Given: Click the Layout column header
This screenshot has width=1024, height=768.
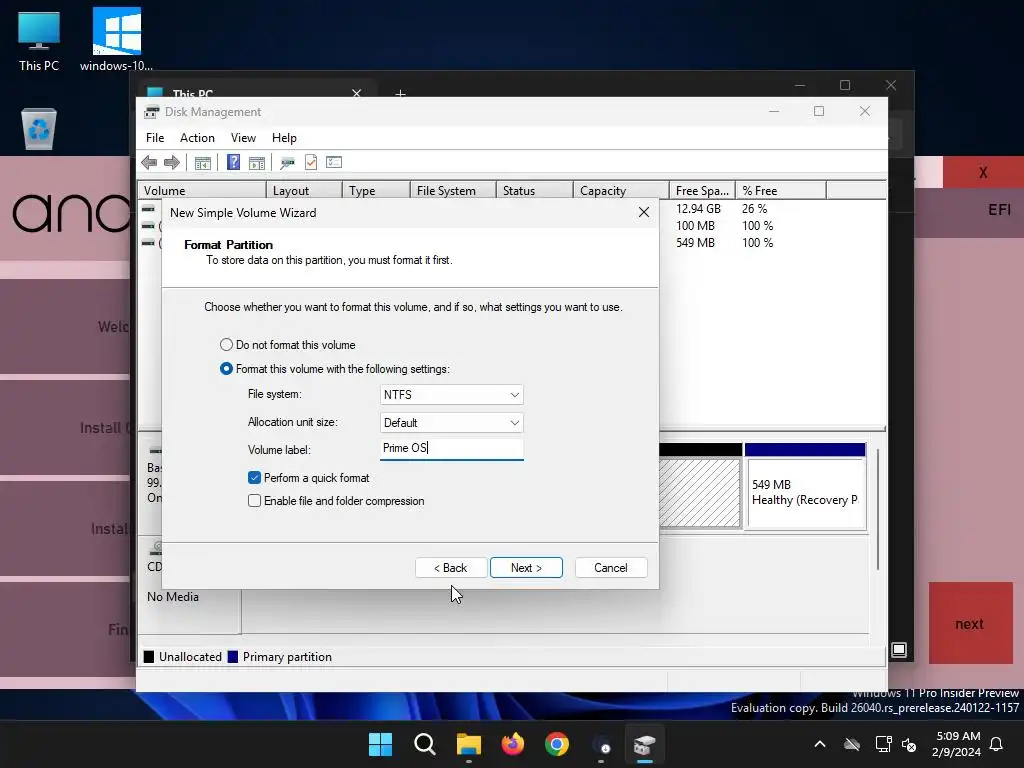Looking at the screenshot, I should pyautogui.click(x=304, y=191).
